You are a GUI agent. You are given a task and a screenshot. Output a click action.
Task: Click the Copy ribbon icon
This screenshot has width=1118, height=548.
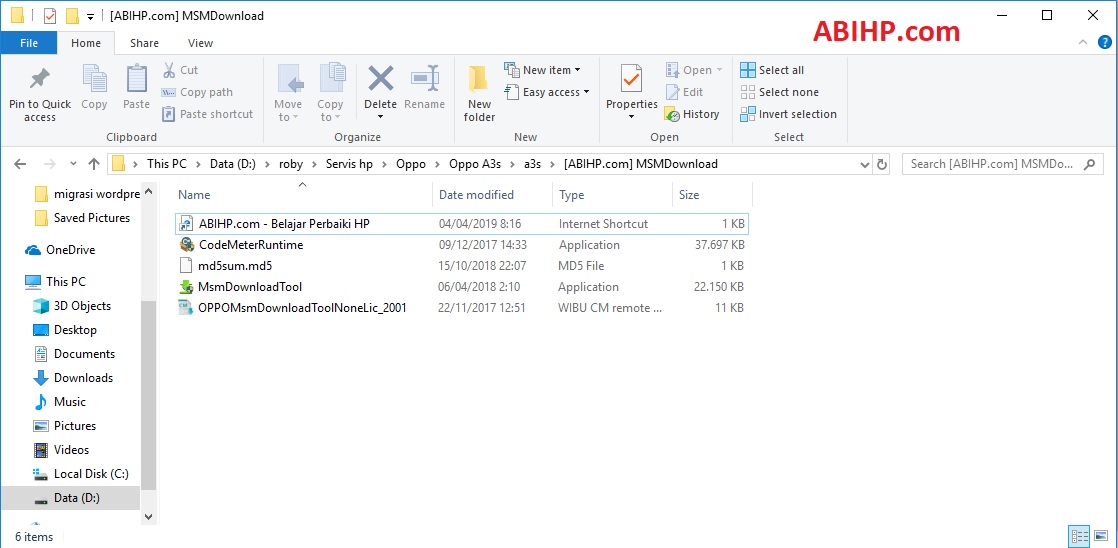coord(93,78)
